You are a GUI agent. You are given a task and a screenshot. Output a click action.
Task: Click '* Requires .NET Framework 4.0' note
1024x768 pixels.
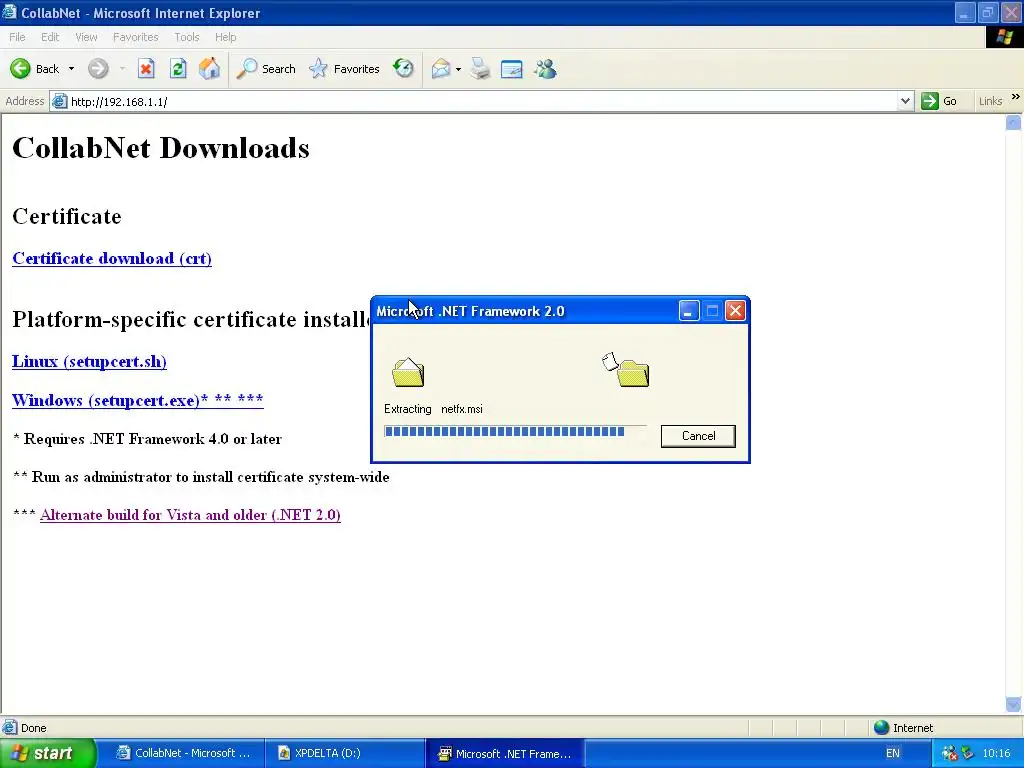pos(148,439)
